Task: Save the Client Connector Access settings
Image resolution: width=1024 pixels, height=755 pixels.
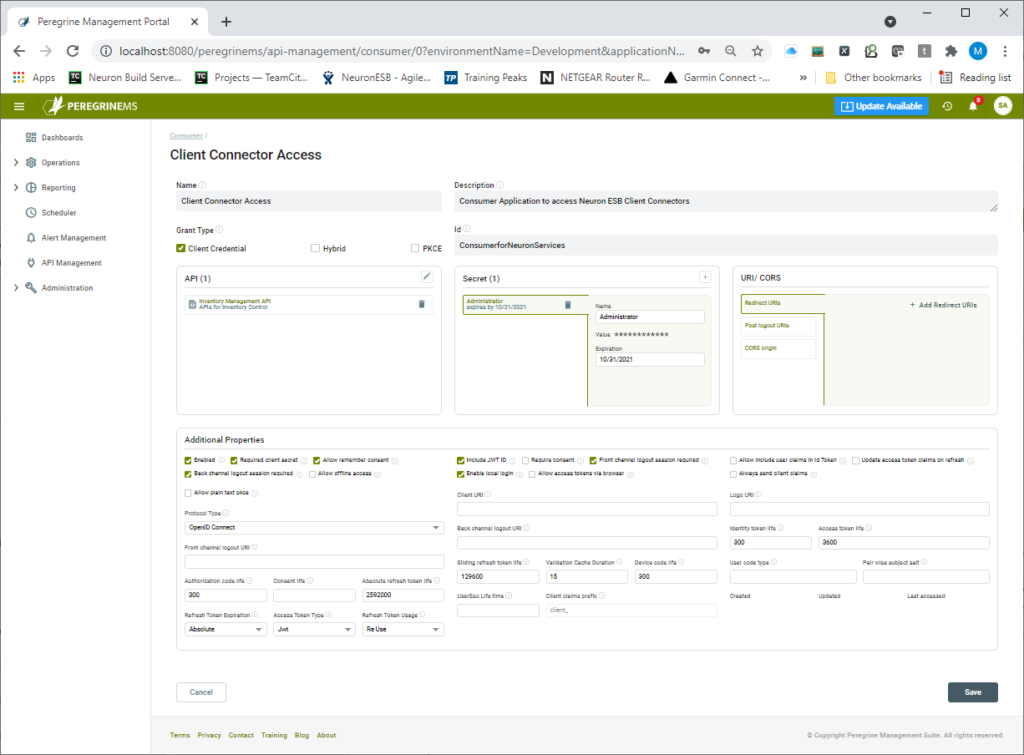Action: click(x=972, y=692)
